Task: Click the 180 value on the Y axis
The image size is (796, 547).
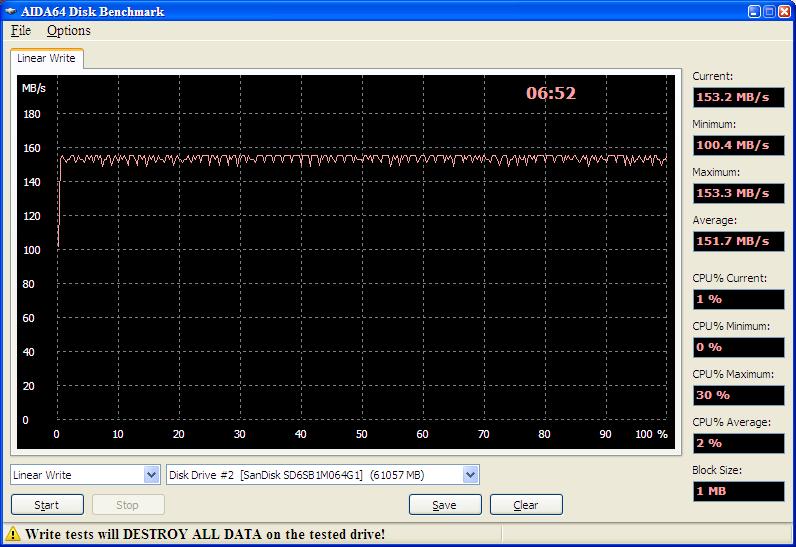Action: click(31, 114)
